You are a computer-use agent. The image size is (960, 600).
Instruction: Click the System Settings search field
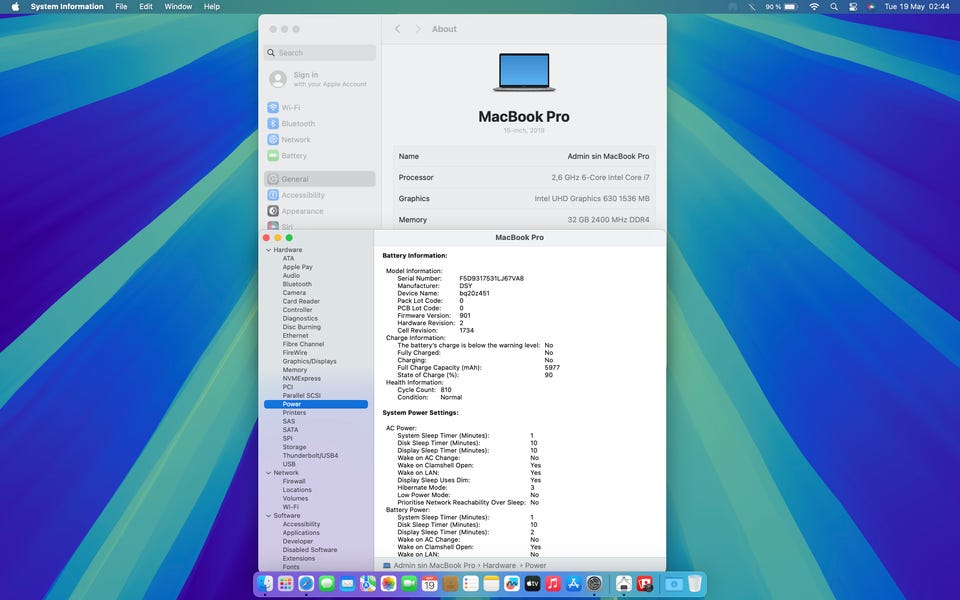[x=320, y=53]
